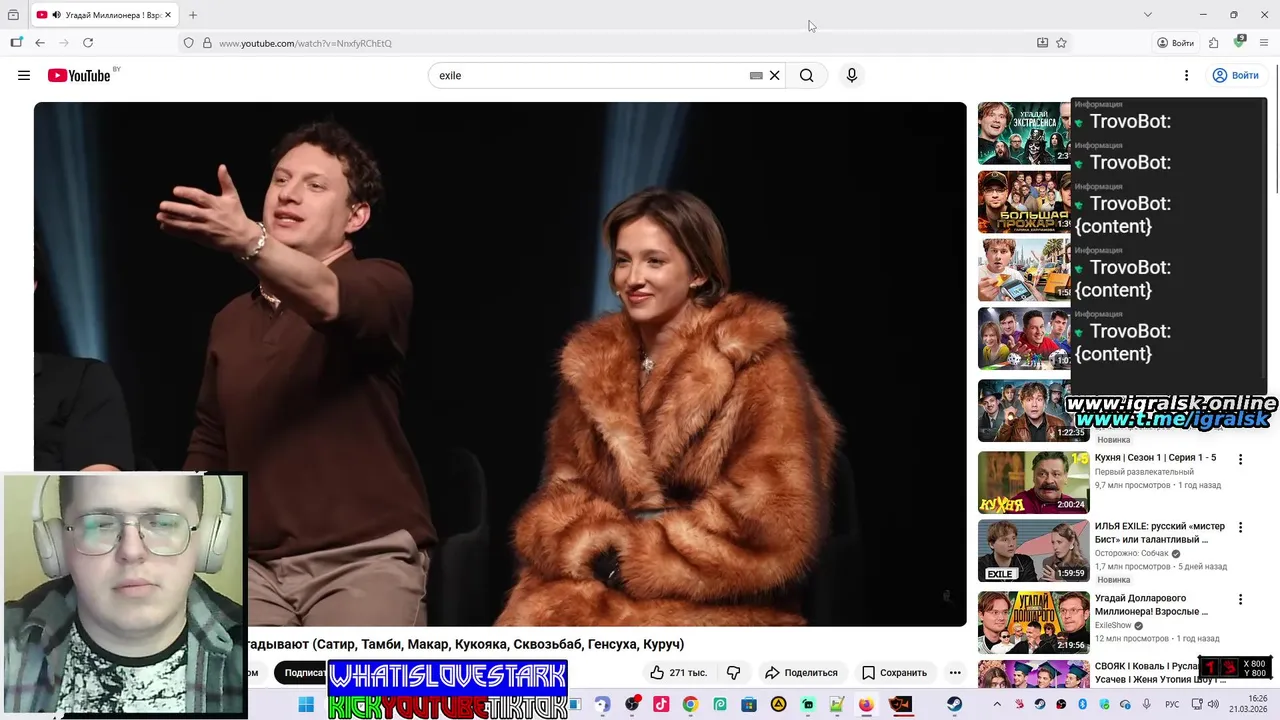Image resolution: width=1280 pixels, height=720 pixels.
Task: Open options for Кухня video
Action: (1240, 459)
